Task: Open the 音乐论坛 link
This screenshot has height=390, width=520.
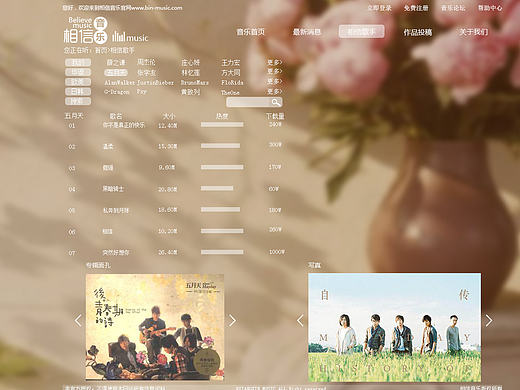Action: [453, 8]
